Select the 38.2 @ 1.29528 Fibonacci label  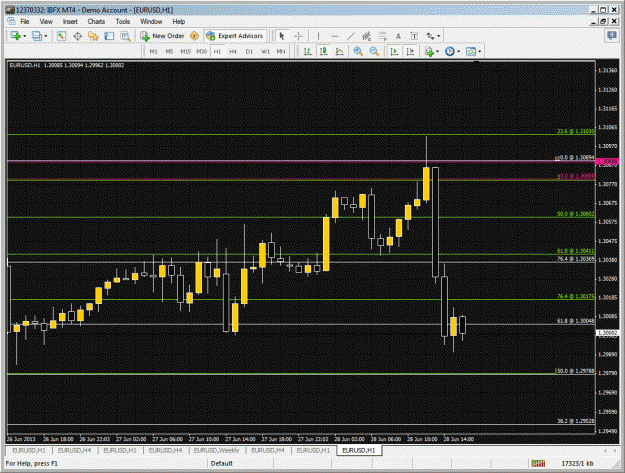point(576,421)
